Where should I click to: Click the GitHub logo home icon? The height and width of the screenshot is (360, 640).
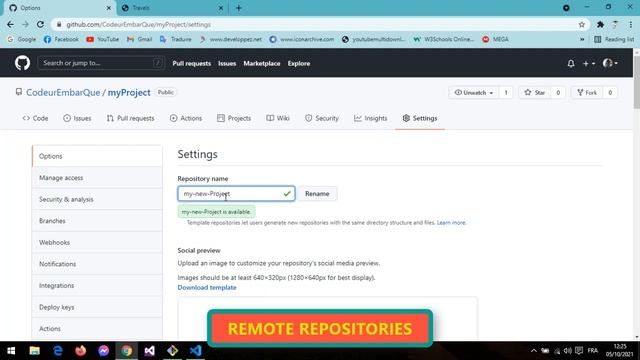22,63
